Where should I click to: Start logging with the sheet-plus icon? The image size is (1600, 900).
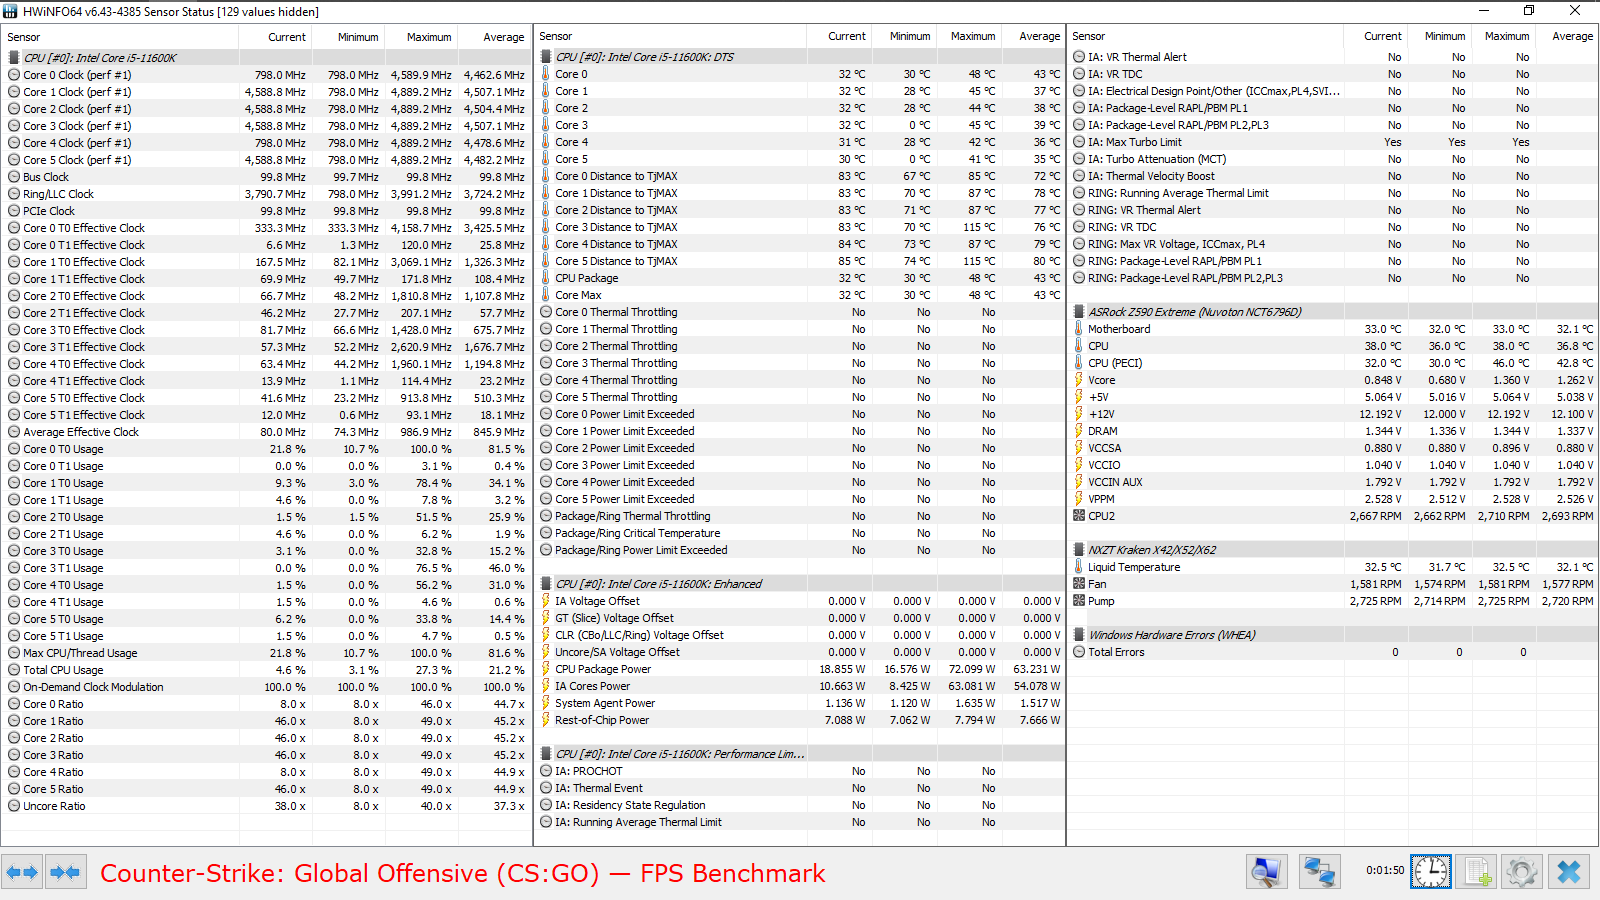point(1476,872)
